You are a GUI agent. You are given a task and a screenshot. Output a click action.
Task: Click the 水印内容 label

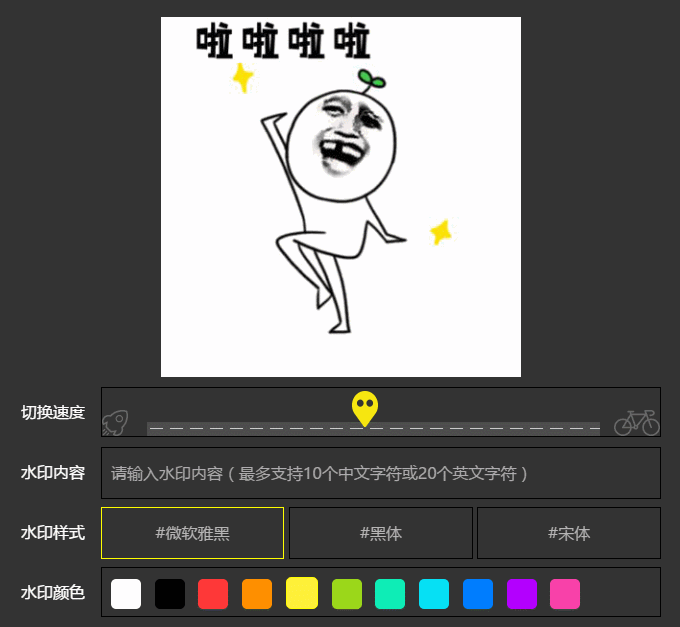coord(52,473)
